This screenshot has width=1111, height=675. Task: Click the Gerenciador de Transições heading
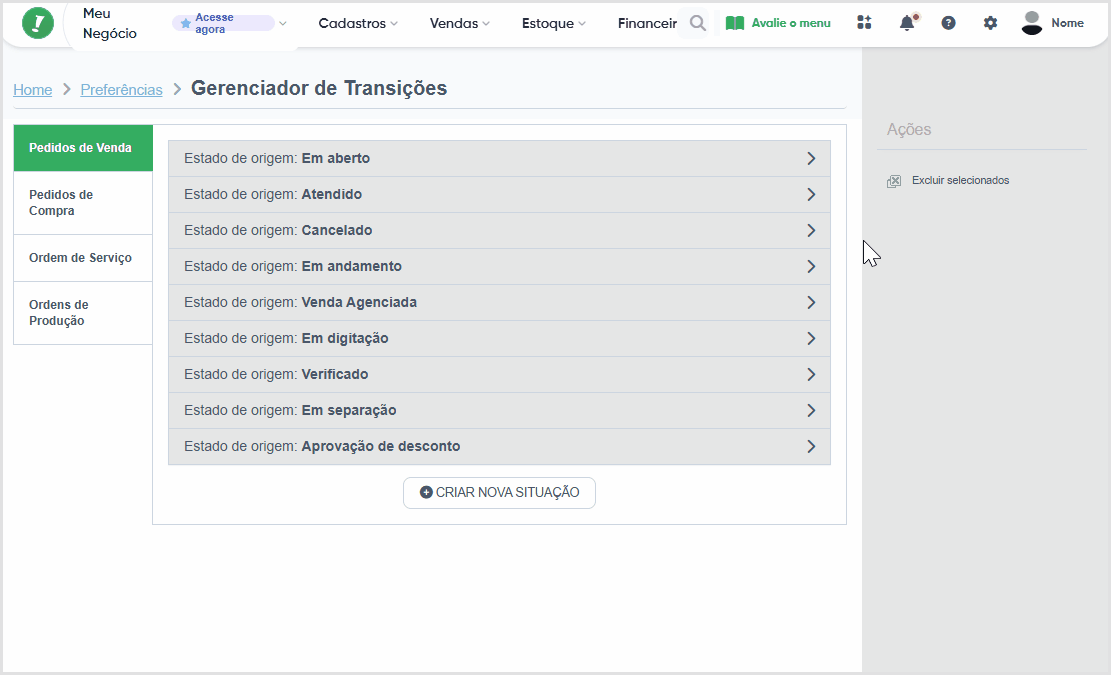tap(319, 89)
